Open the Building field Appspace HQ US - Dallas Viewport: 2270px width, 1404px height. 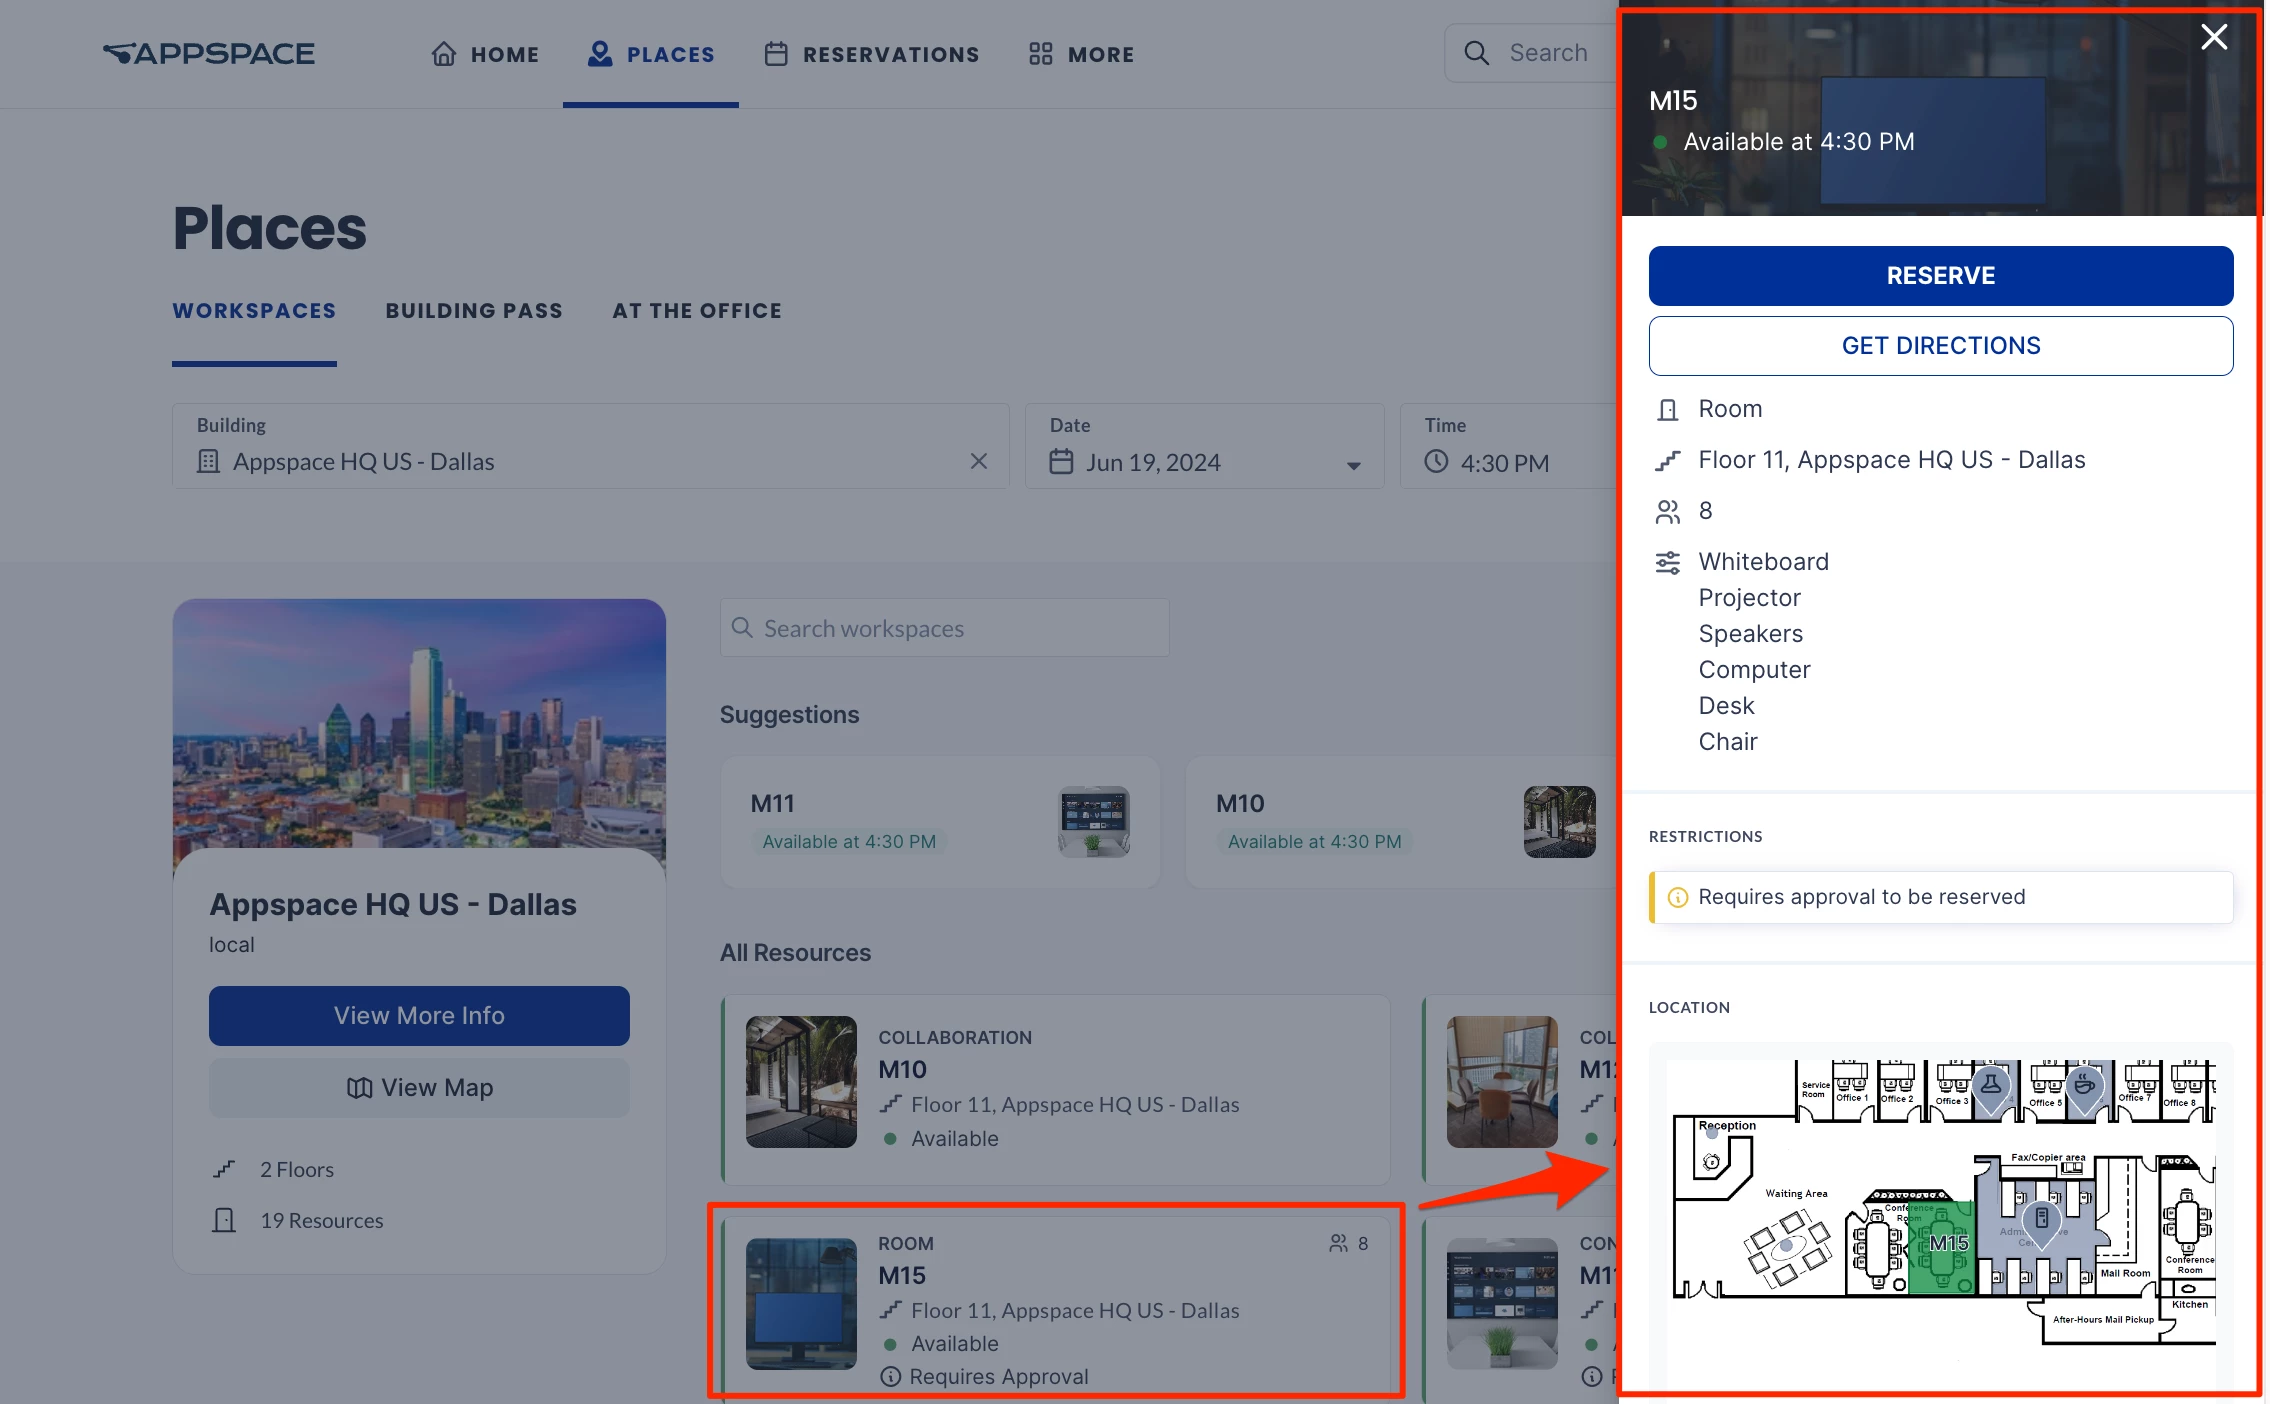pos(590,446)
